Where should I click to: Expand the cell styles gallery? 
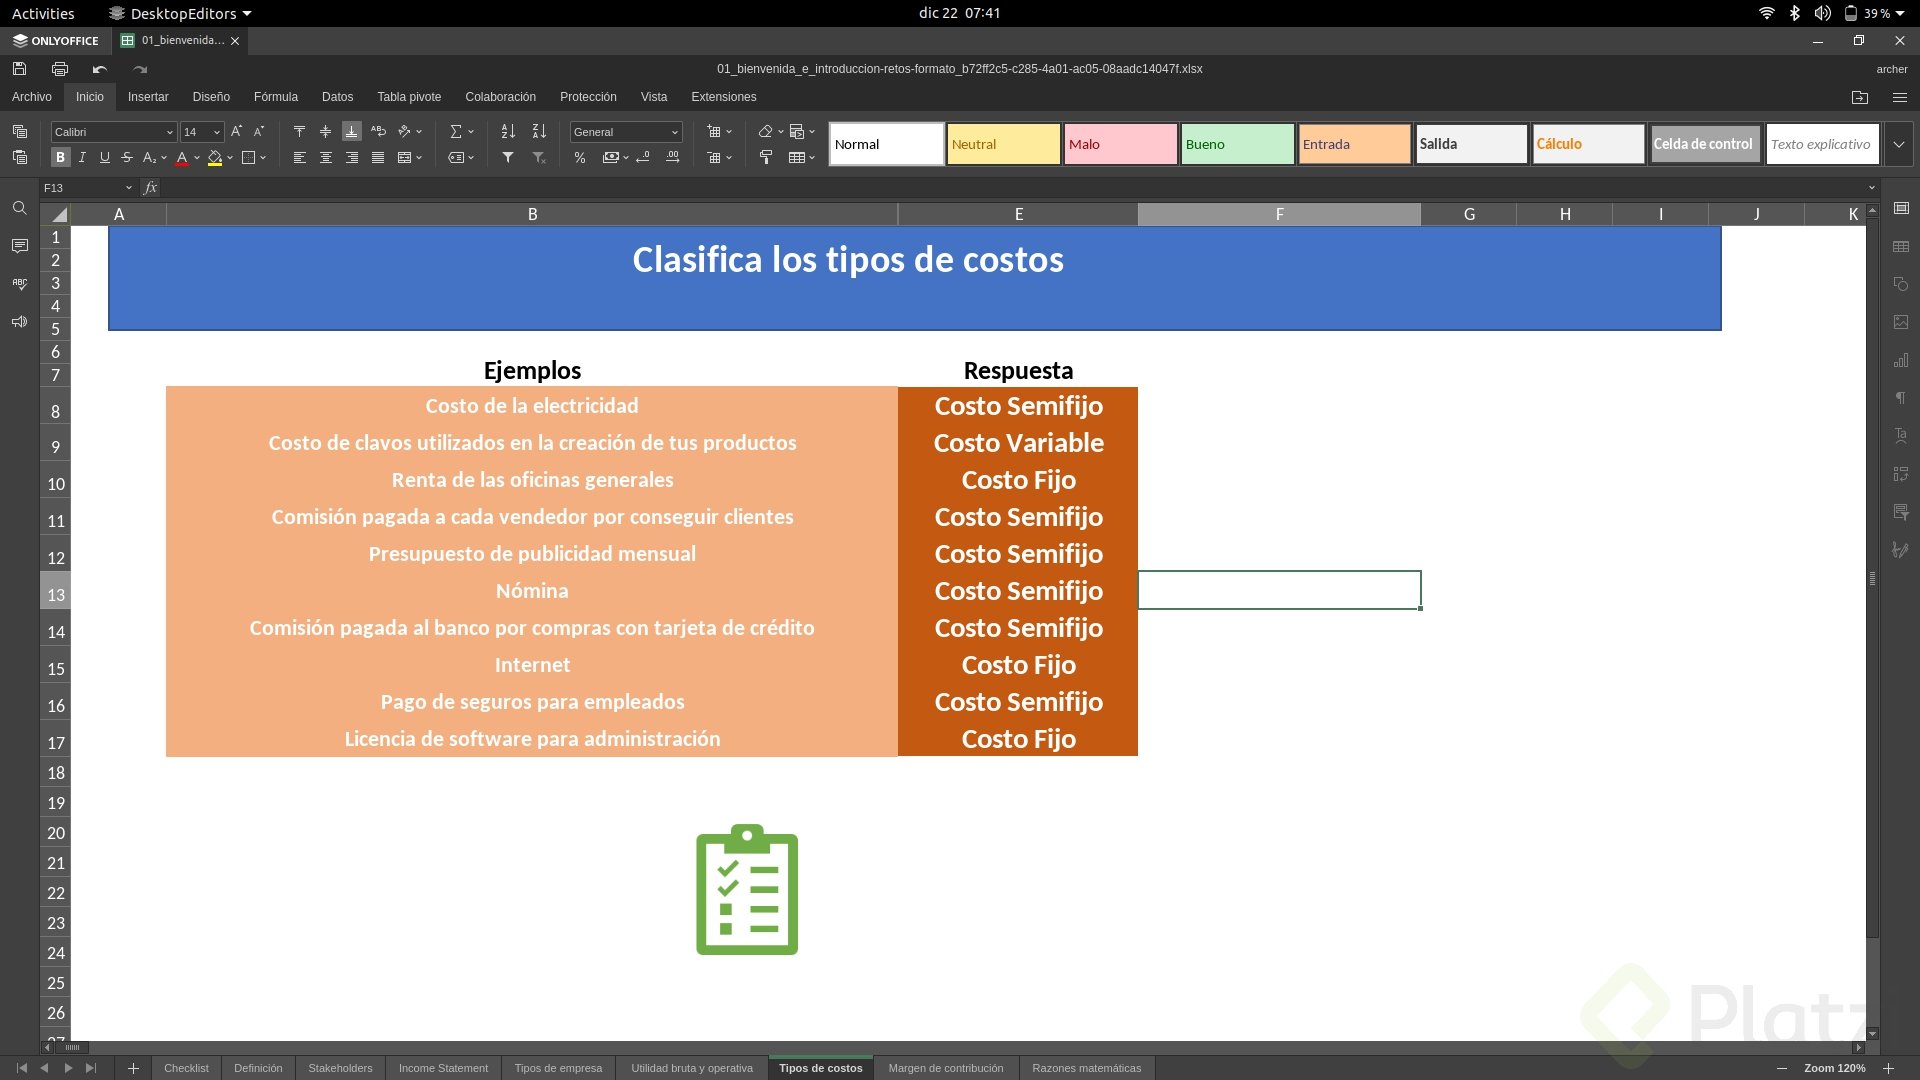point(1898,144)
